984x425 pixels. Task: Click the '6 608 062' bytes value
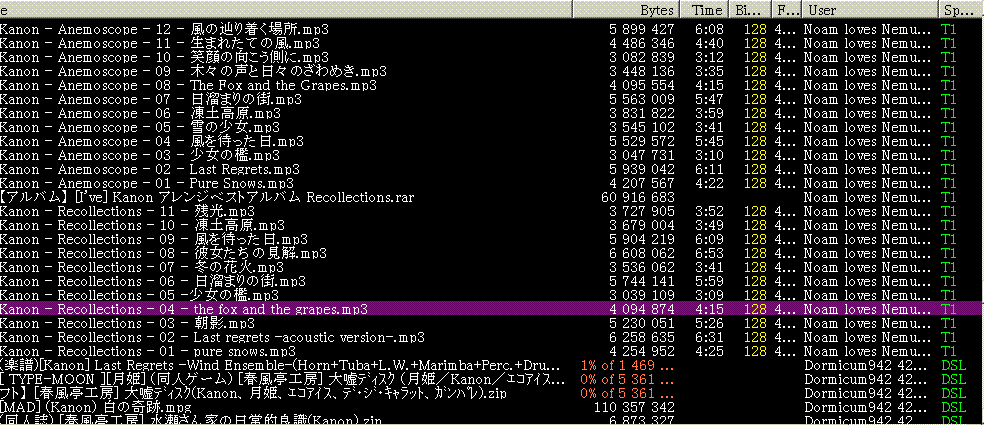[x=642, y=254]
